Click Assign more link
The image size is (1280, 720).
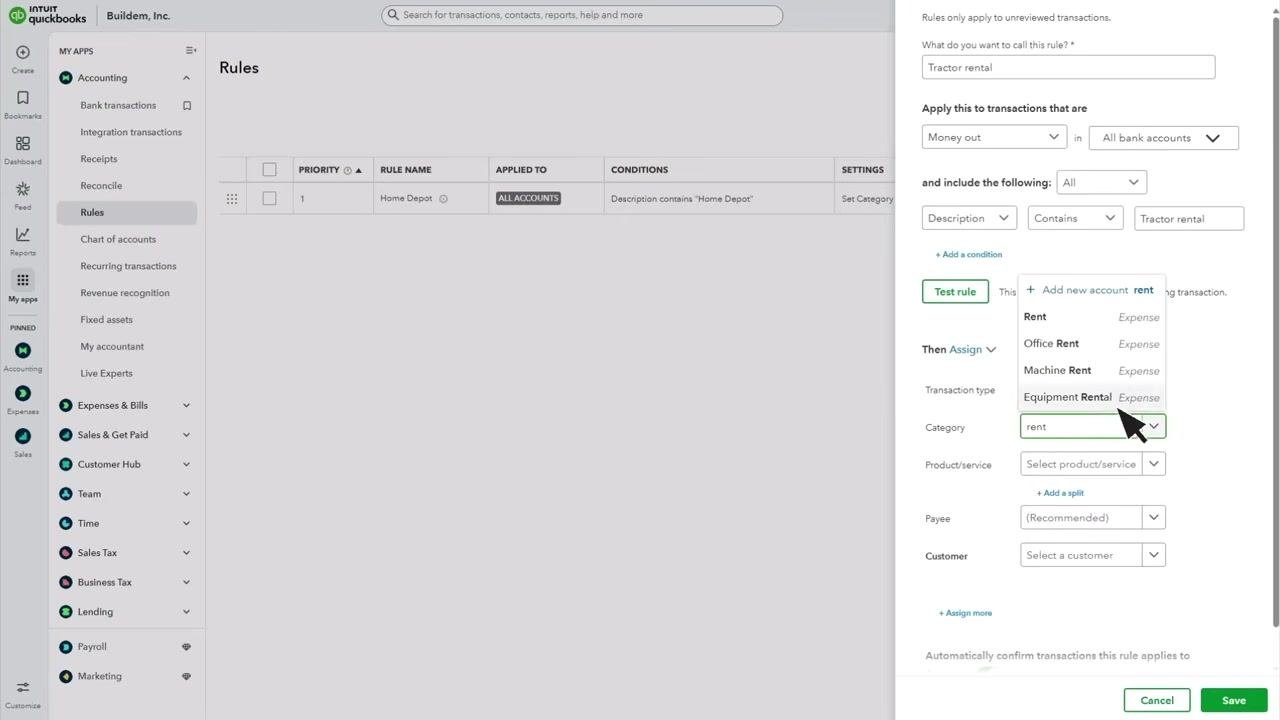click(965, 613)
